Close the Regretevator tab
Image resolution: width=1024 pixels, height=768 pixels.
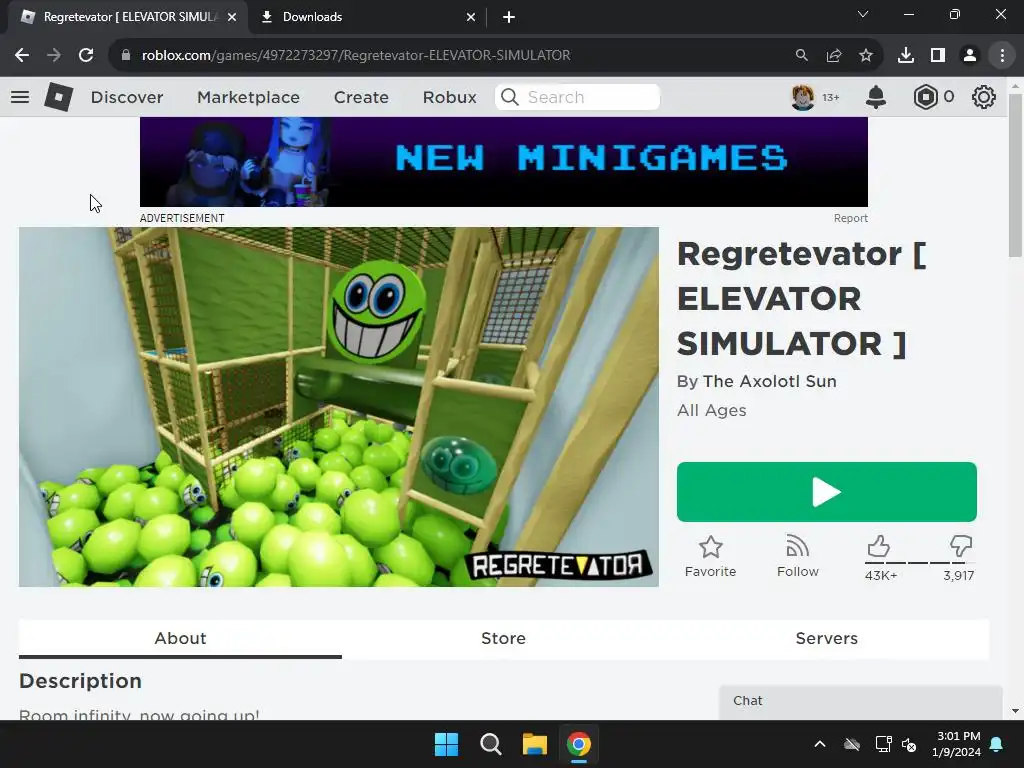click(x=232, y=18)
